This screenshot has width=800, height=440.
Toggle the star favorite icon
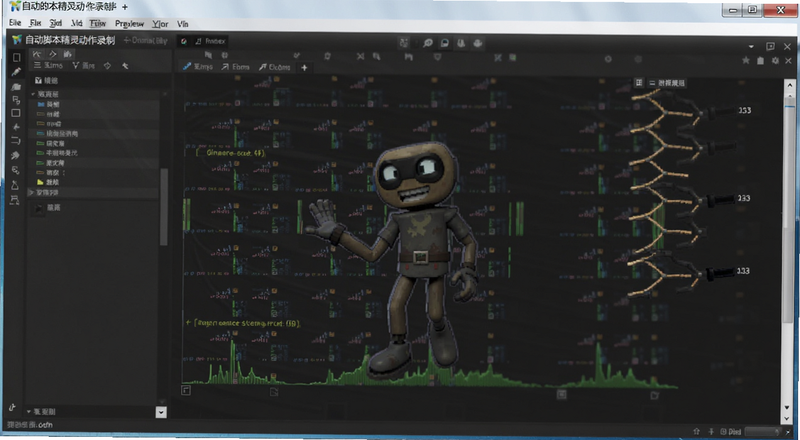(745, 60)
